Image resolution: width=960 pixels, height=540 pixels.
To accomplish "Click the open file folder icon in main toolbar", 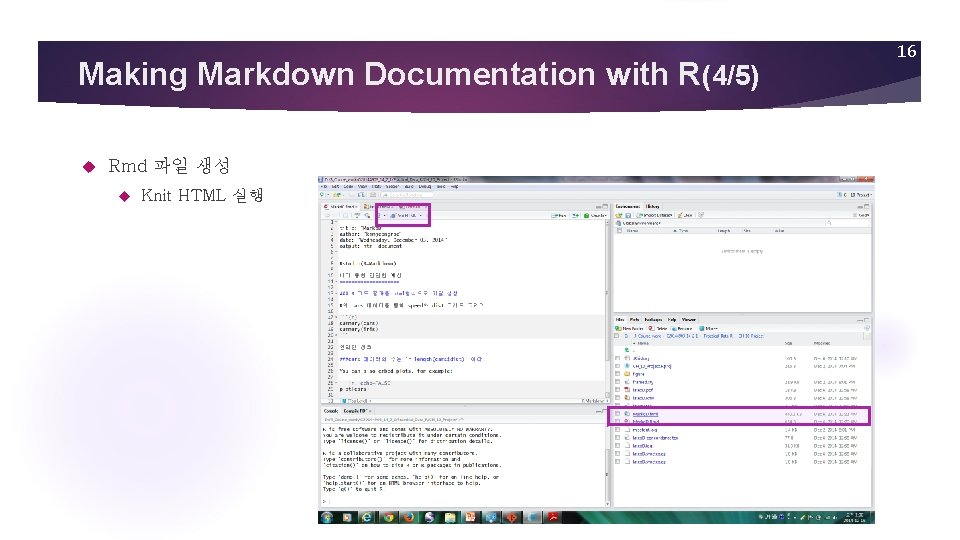I will click(x=337, y=195).
